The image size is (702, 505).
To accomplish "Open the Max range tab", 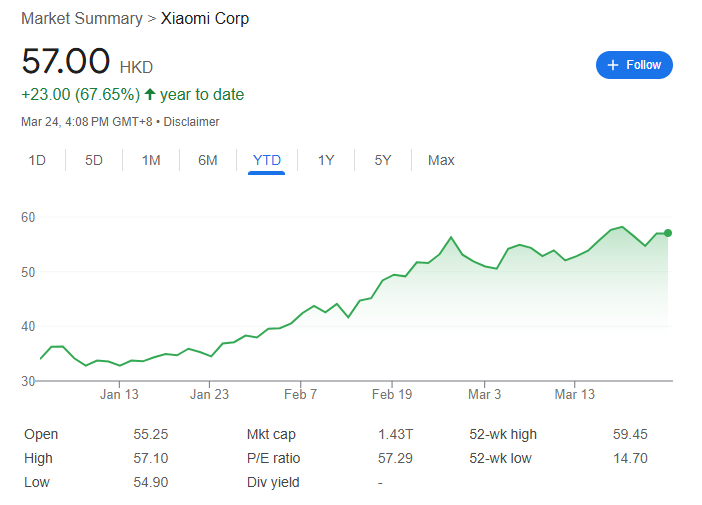I will [441, 160].
